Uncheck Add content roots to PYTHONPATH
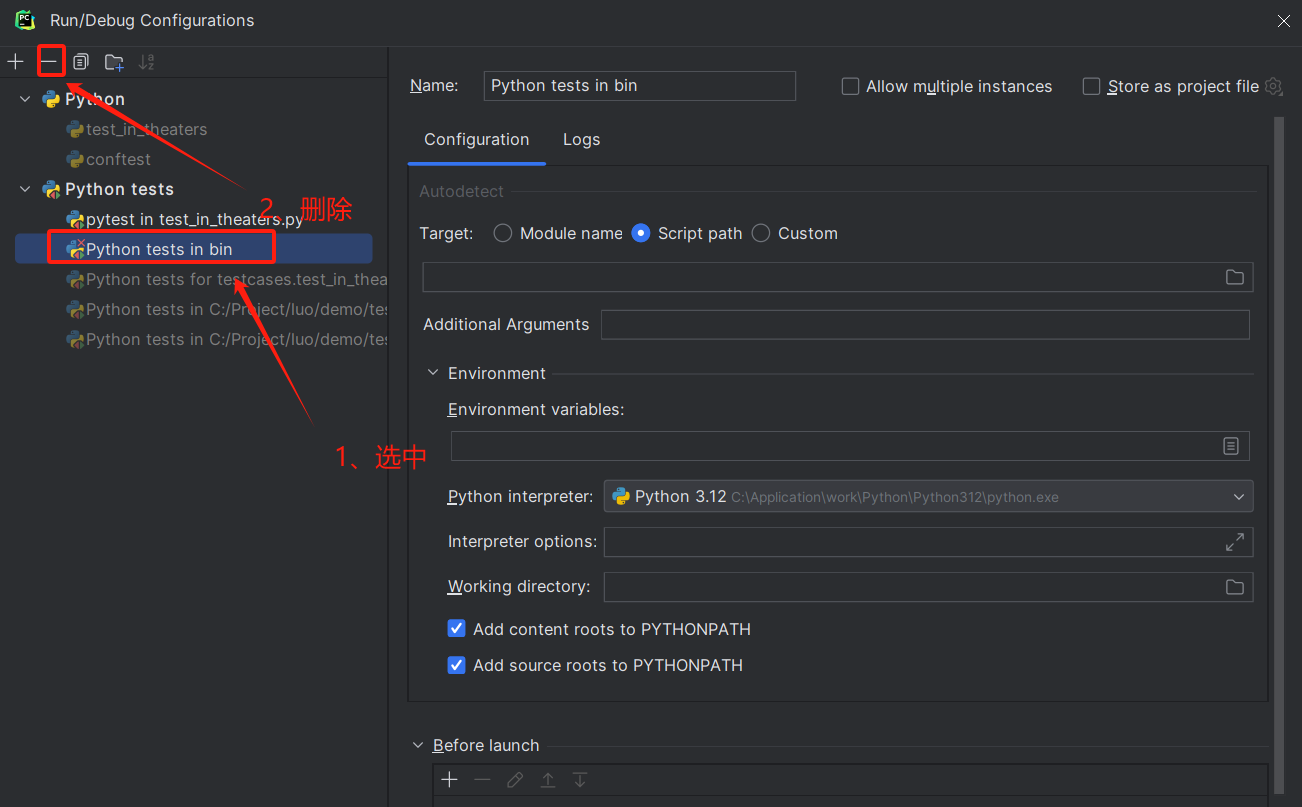 457,629
